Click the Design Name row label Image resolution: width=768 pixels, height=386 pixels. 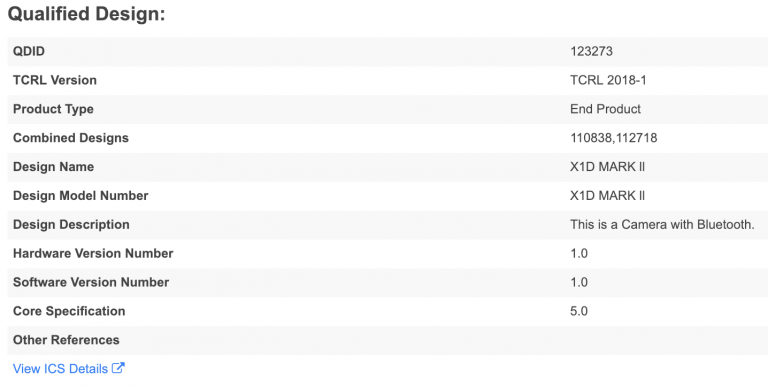tap(53, 167)
